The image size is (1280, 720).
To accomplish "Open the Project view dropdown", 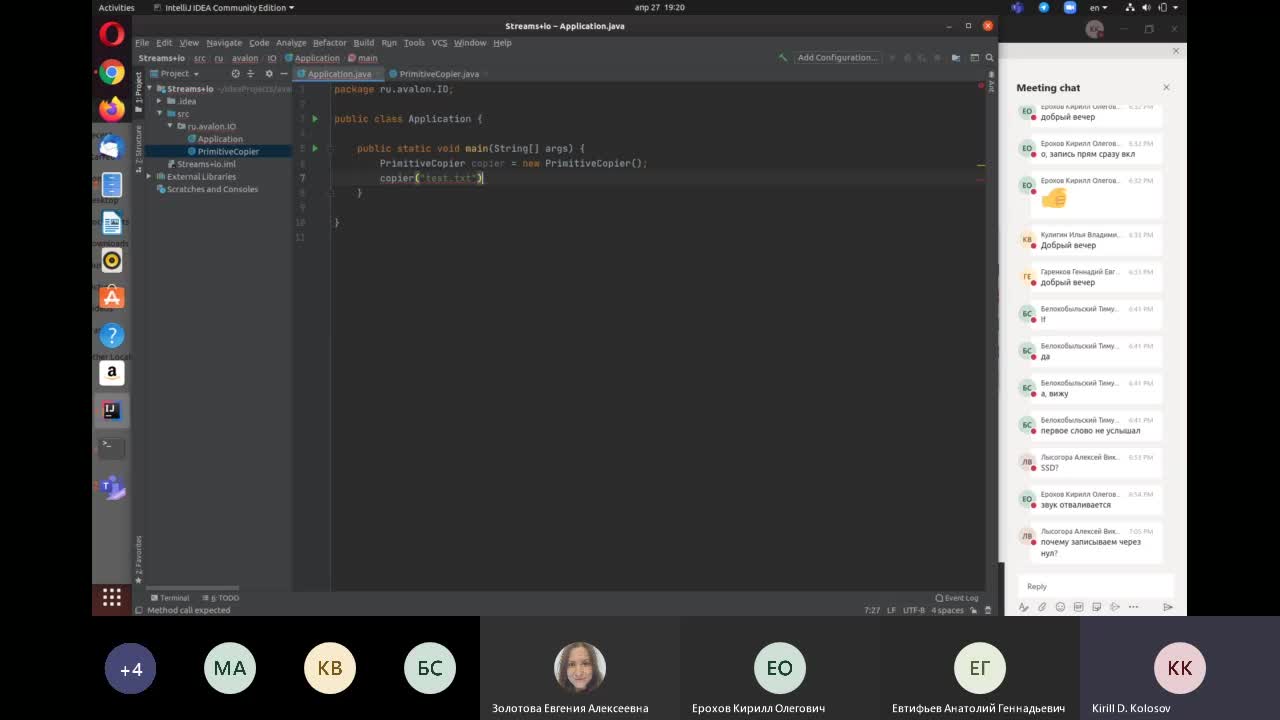I will (176, 74).
